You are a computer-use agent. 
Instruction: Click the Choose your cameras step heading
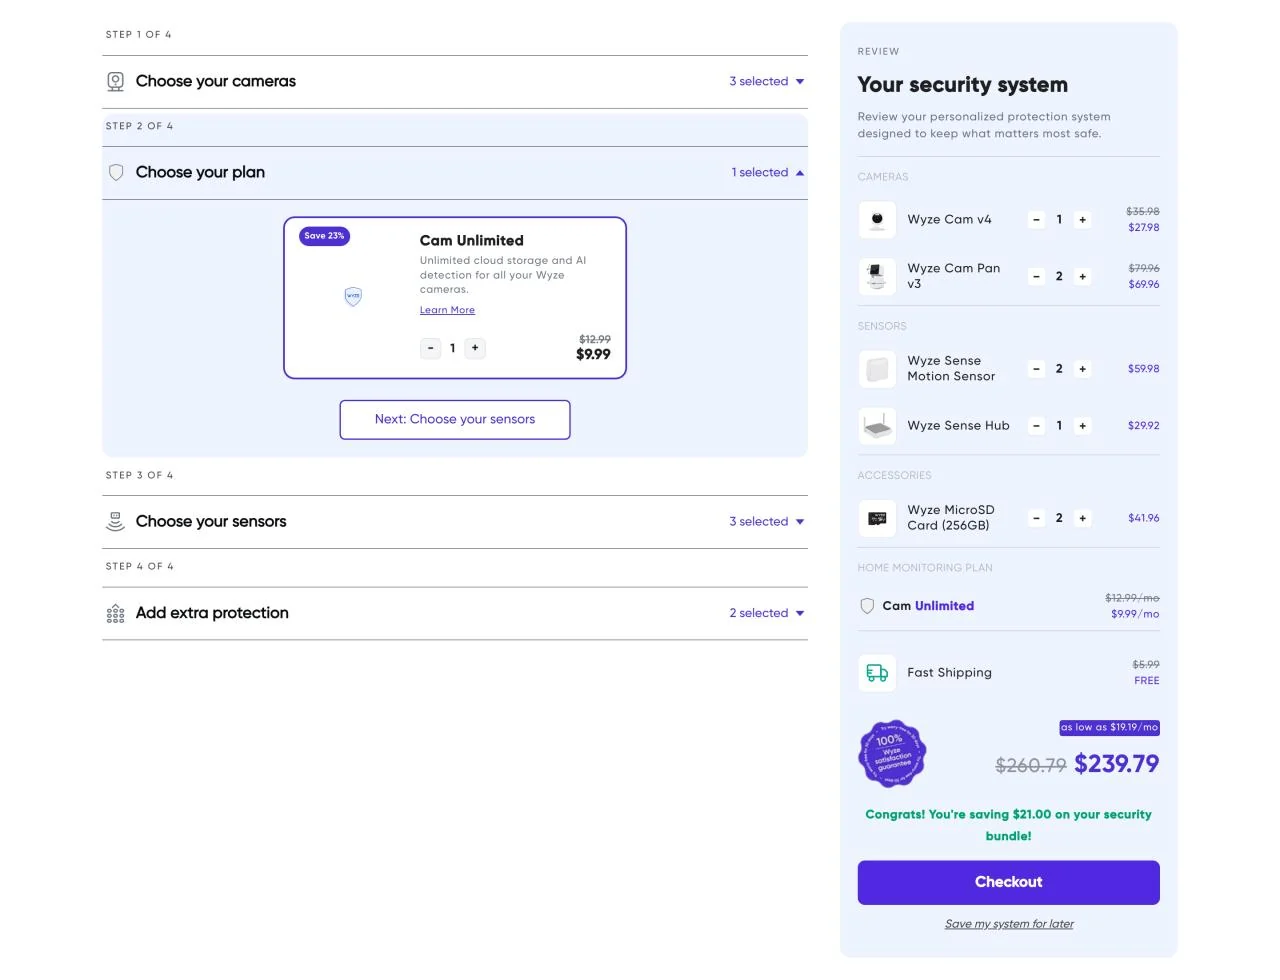pos(216,82)
